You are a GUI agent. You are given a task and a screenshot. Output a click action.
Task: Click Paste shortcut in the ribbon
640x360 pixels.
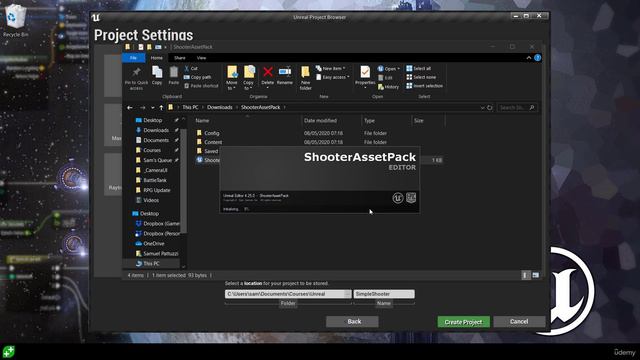(201, 86)
